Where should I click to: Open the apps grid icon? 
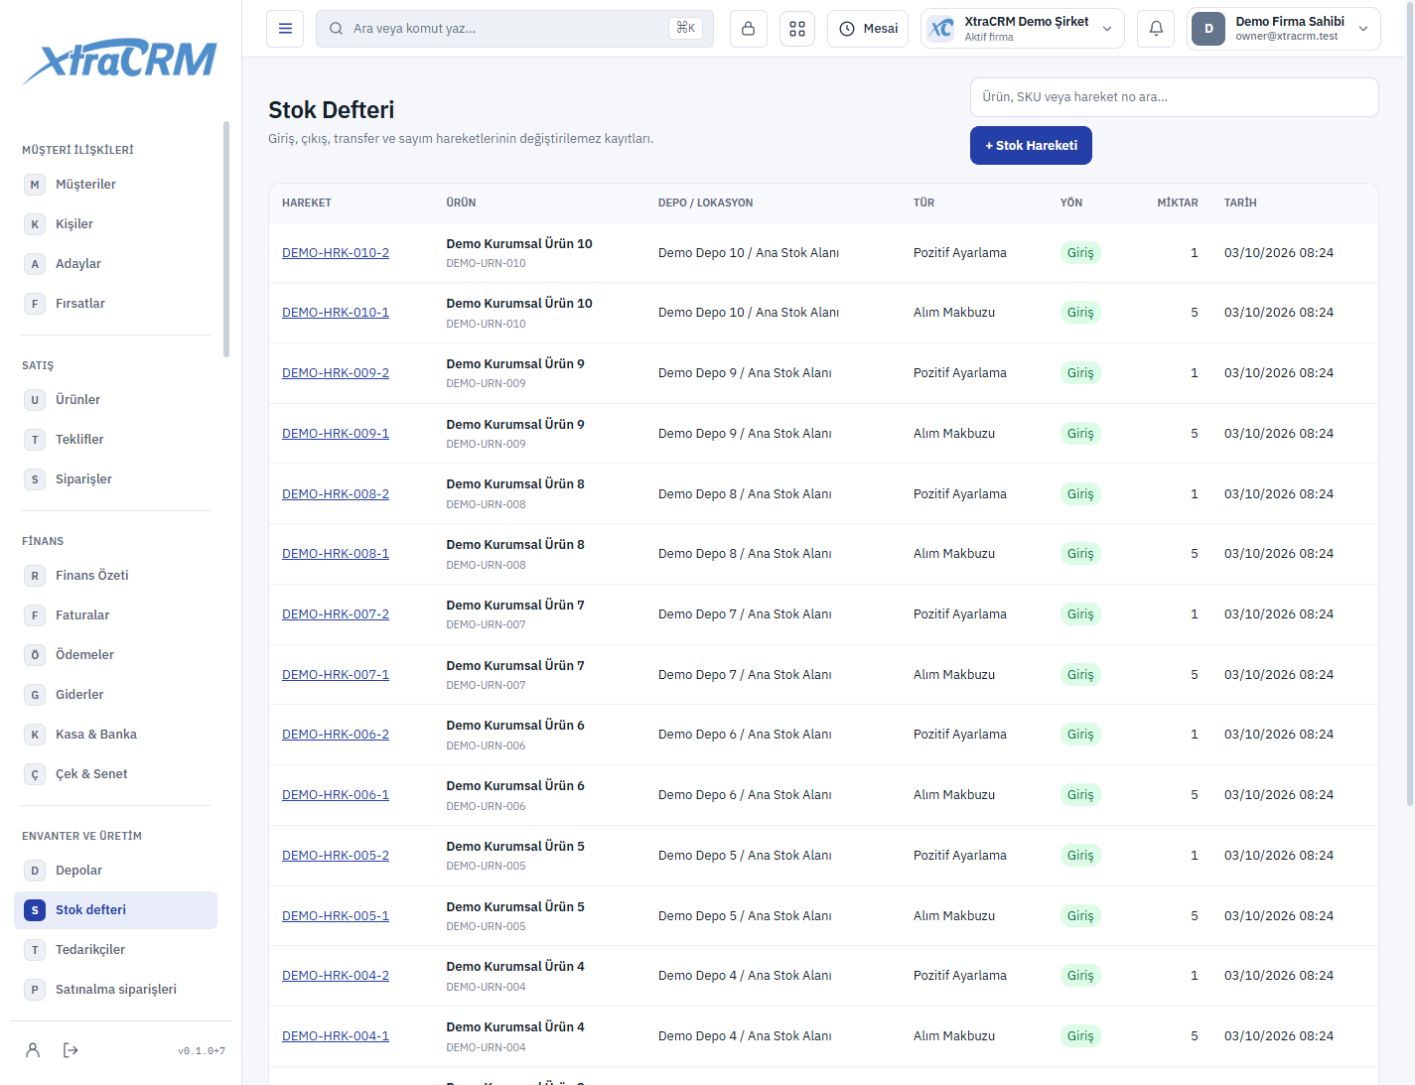pos(797,29)
